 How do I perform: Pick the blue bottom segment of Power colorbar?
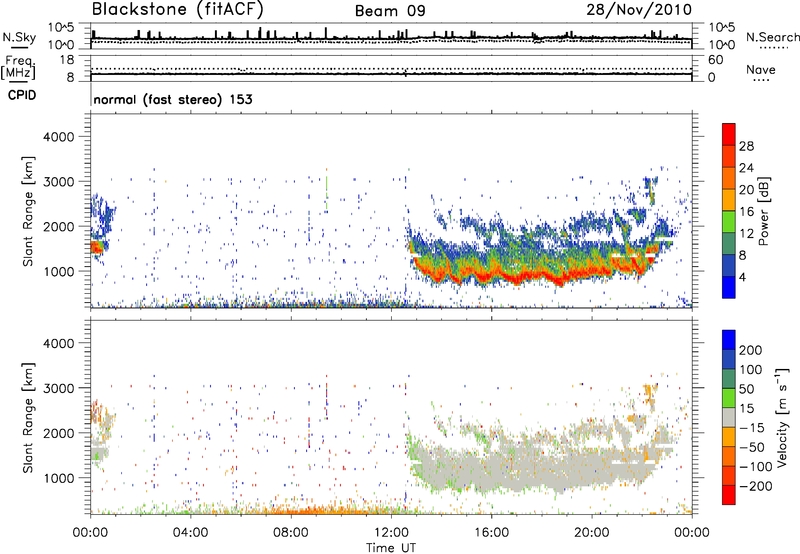[x=729, y=288]
